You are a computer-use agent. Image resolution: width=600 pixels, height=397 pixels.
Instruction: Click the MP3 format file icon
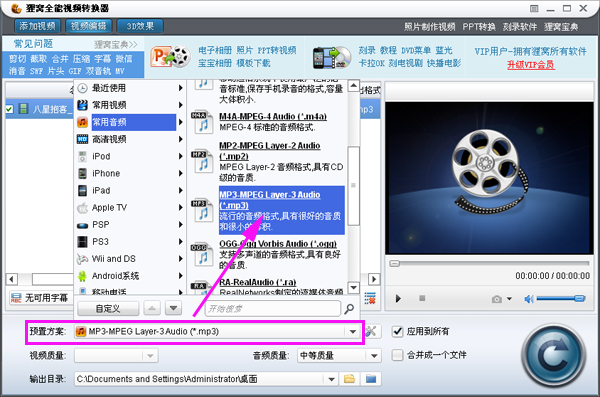click(202, 210)
